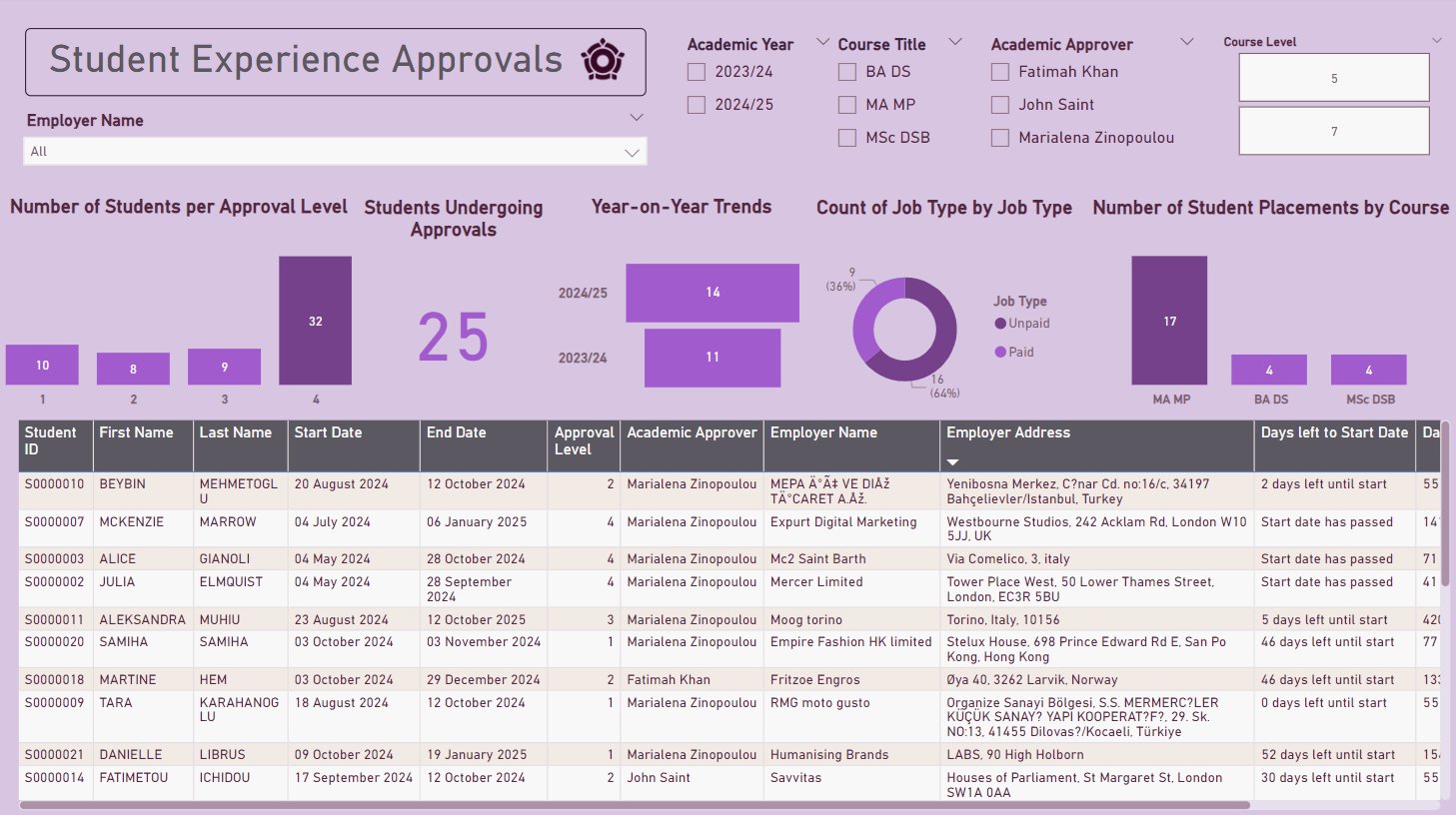This screenshot has height=840, width=1456.
Task: Sort by the Student ID column header
Action: click(56, 446)
